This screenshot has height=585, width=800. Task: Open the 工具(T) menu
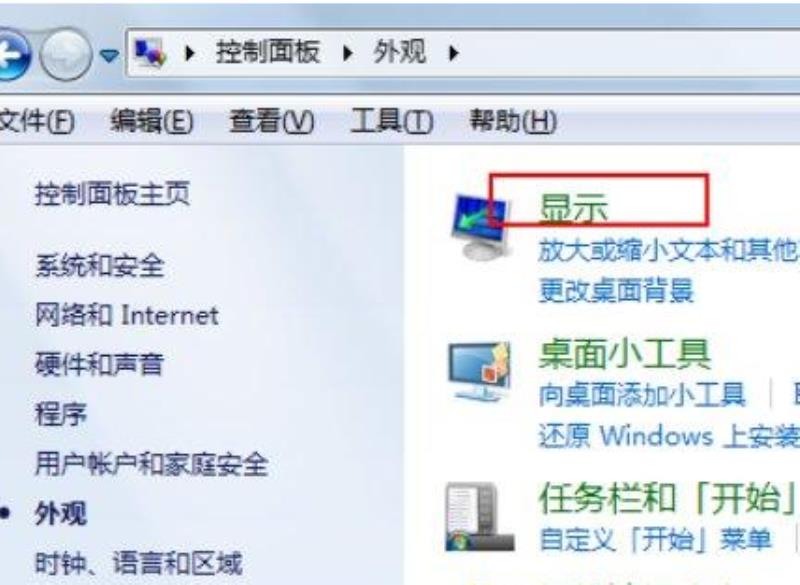click(x=392, y=121)
